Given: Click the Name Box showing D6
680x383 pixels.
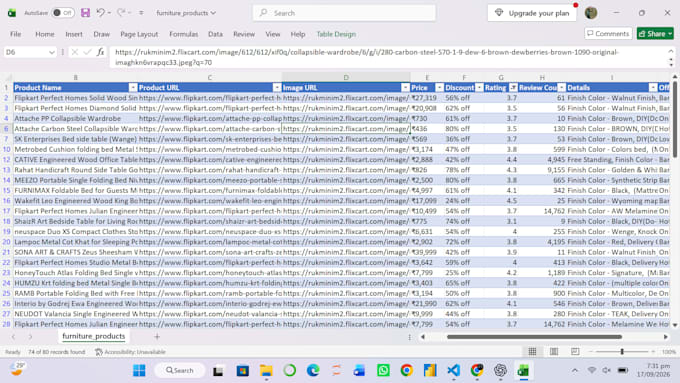Looking at the screenshot, I should pyautogui.click(x=25, y=52).
